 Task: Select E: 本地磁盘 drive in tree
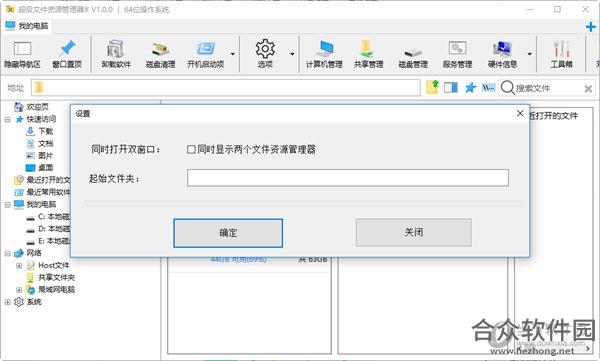[x=54, y=241]
